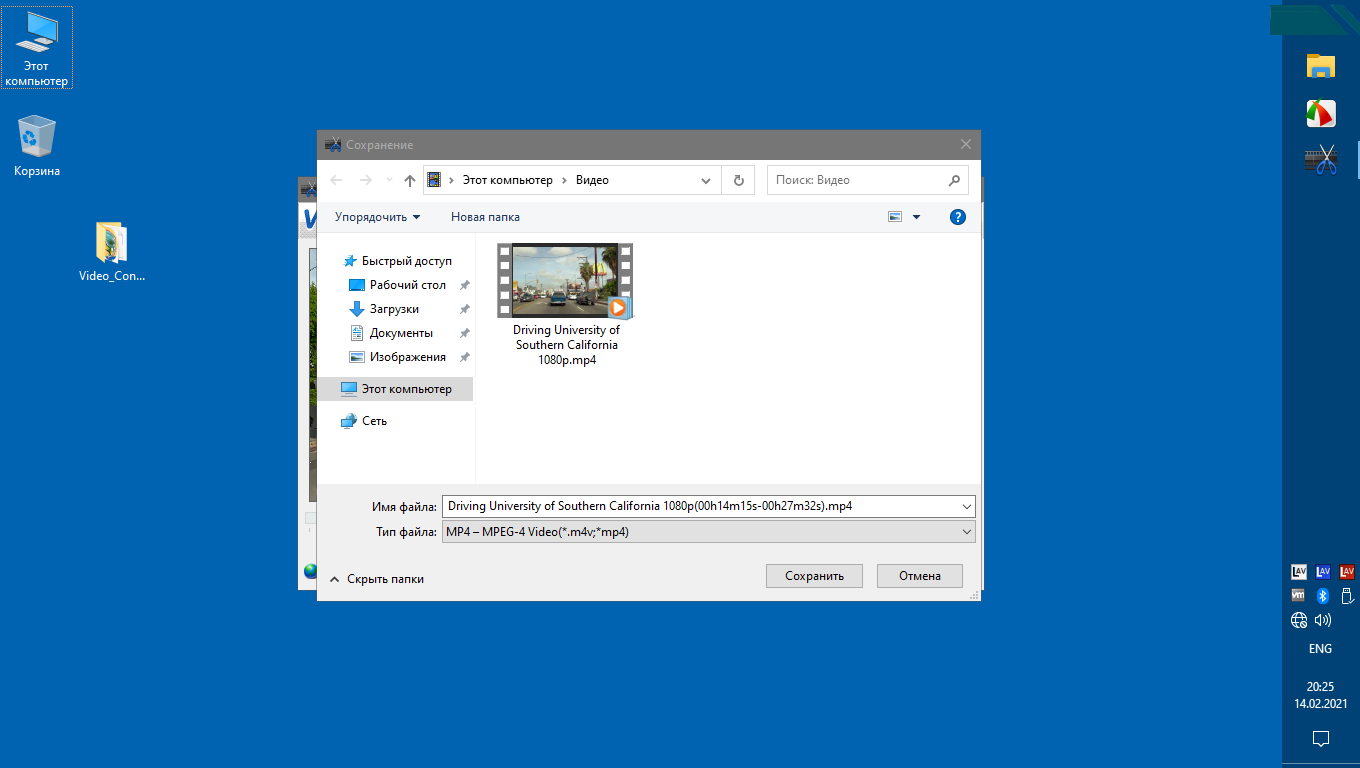This screenshot has width=1360, height=768.
Task: Expand the Тип файла format dropdown
Action: click(966, 533)
